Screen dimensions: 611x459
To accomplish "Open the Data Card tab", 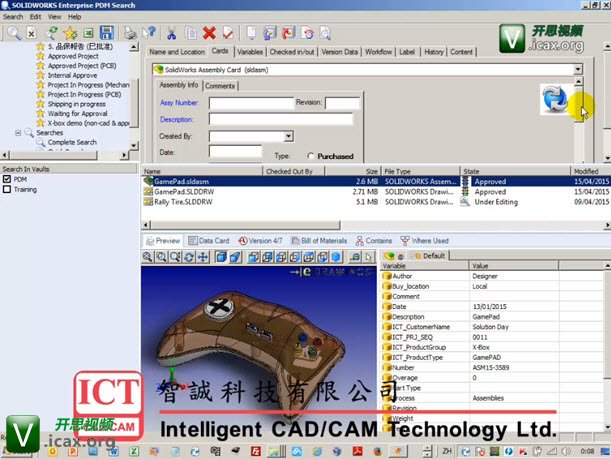I will (209, 241).
